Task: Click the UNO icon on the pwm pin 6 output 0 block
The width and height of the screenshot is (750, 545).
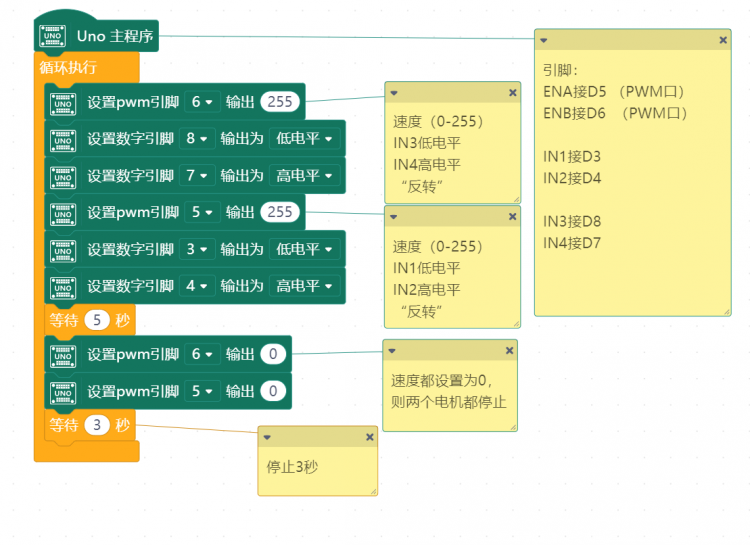Action: tap(63, 356)
